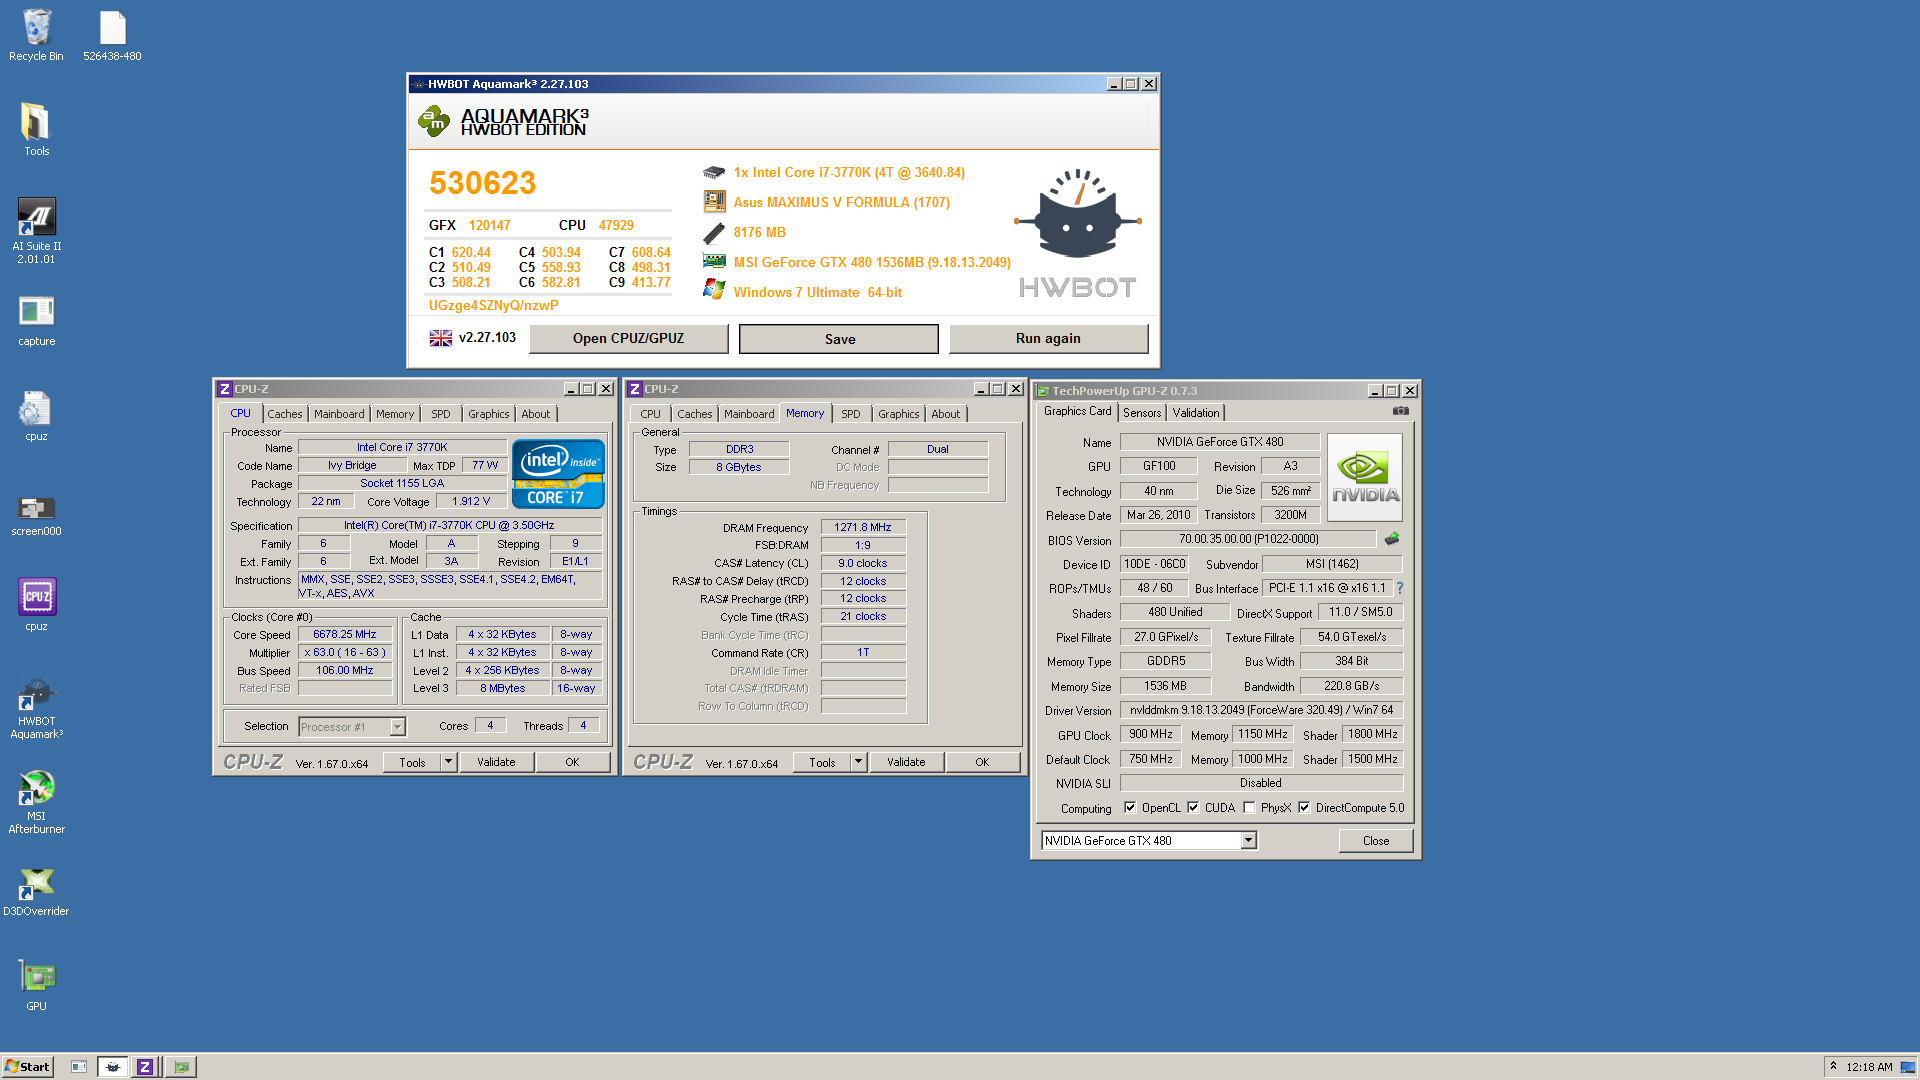Toggle the OpenCL checkbox in GPU-Z

pos(1130,808)
